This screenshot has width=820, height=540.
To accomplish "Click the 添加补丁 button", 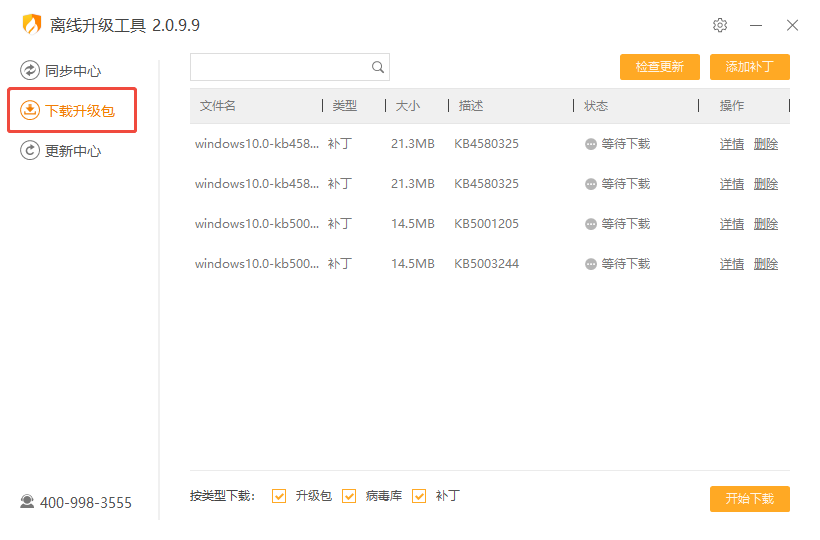I will coord(749,67).
